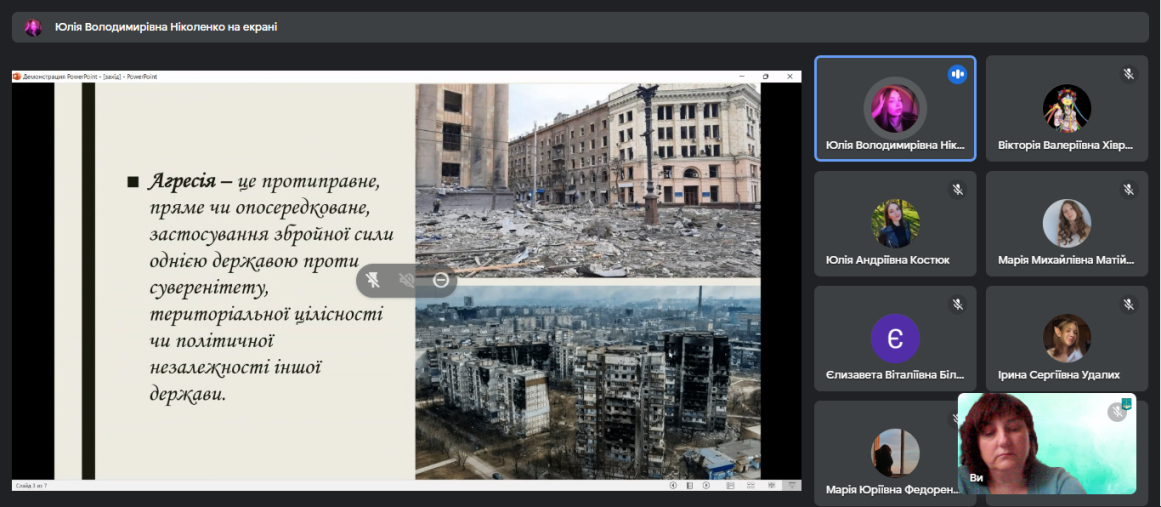Select the Юлія Володимирівна Нік... participant name

(x=895, y=146)
